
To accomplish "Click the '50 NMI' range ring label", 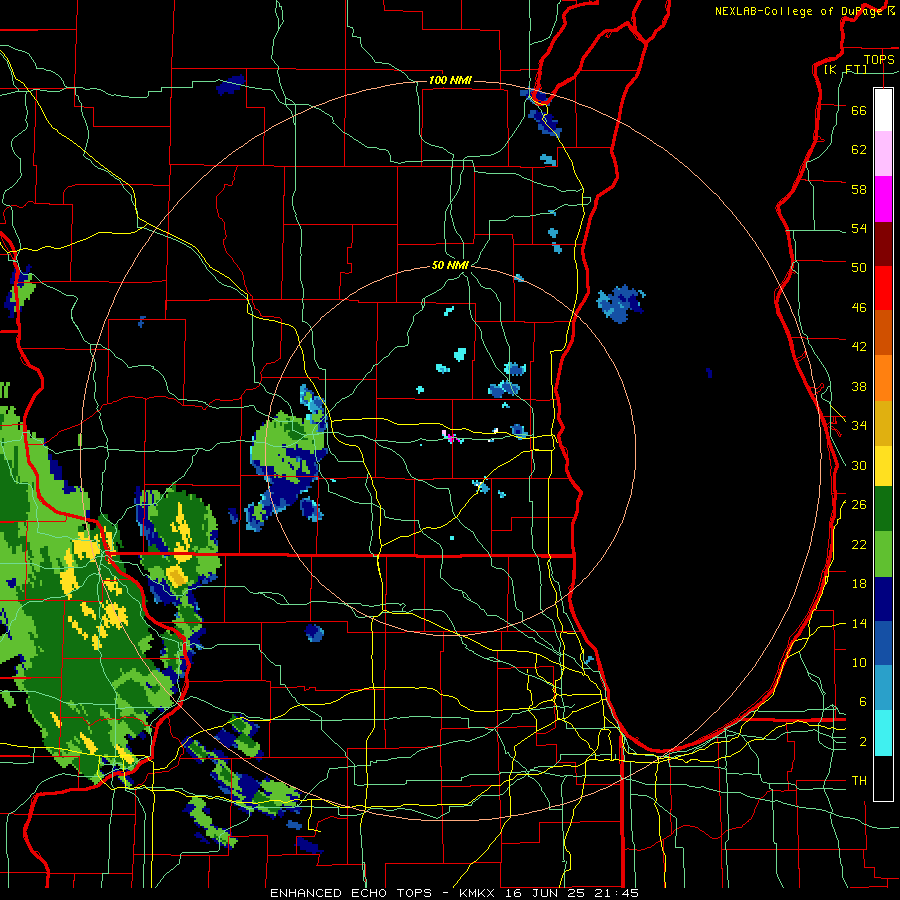I will (450, 265).
